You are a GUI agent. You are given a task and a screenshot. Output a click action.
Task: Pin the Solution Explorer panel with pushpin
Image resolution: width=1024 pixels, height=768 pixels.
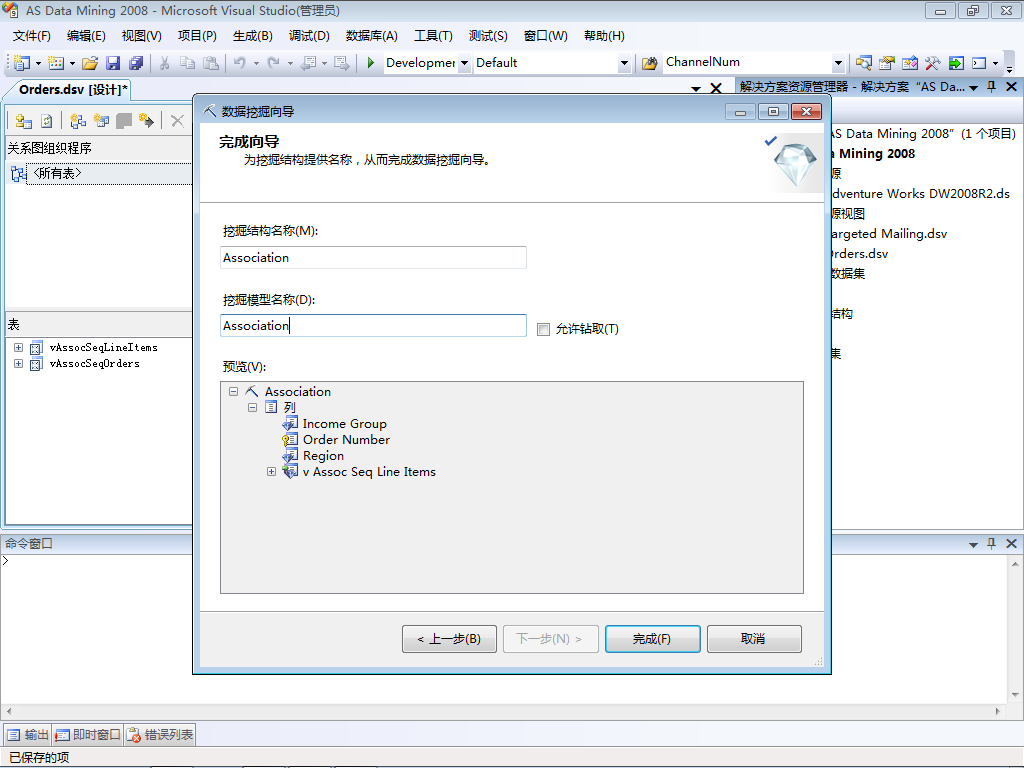[991, 87]
